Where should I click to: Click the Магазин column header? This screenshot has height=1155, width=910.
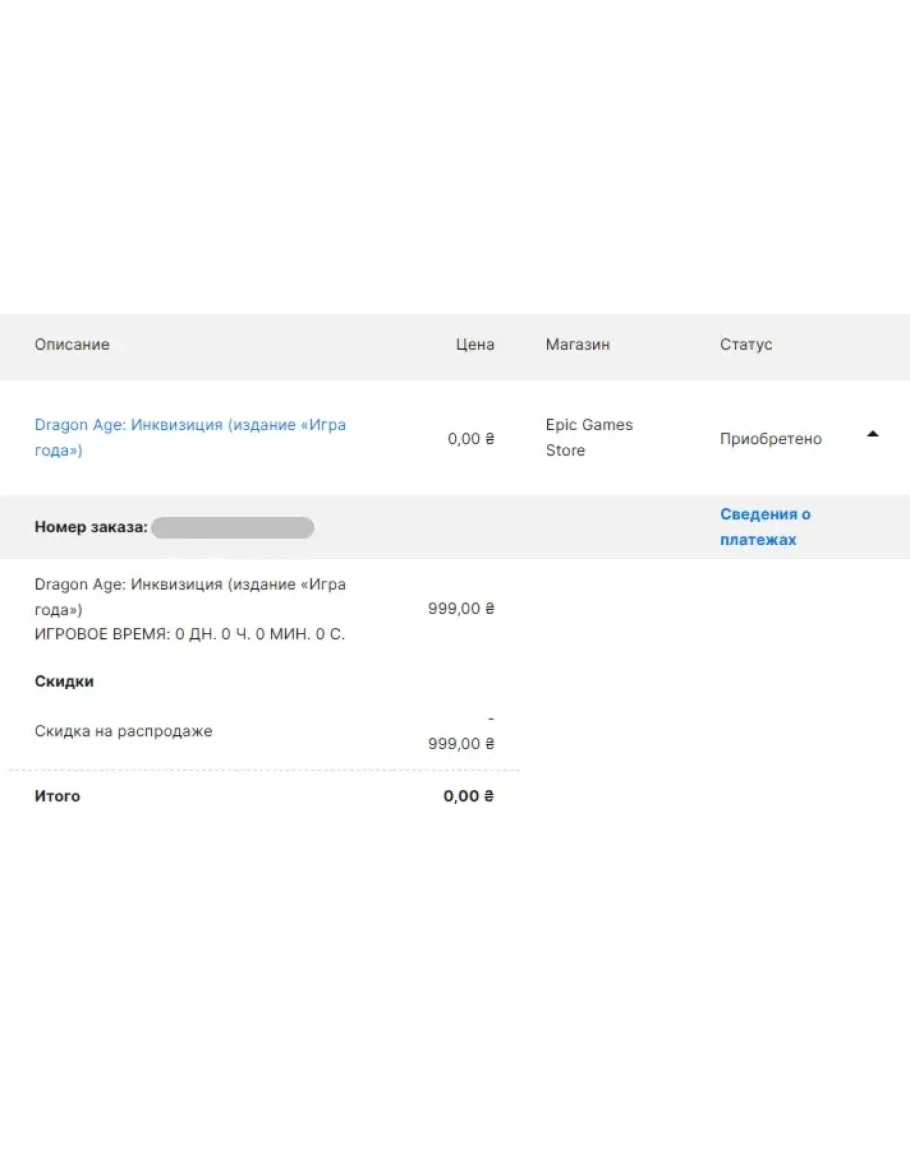pos(577,344)
